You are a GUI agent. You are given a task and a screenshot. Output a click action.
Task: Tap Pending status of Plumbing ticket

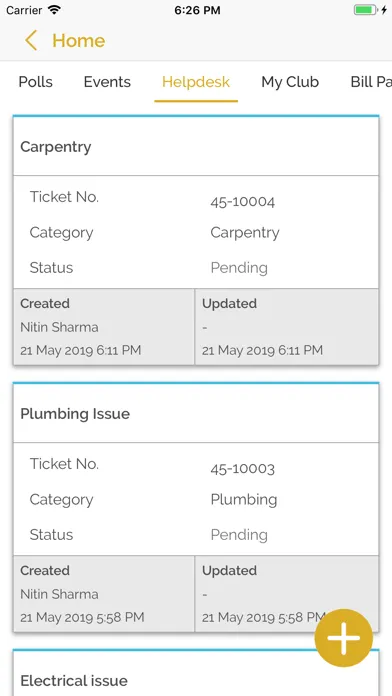(x=239, y=534)
